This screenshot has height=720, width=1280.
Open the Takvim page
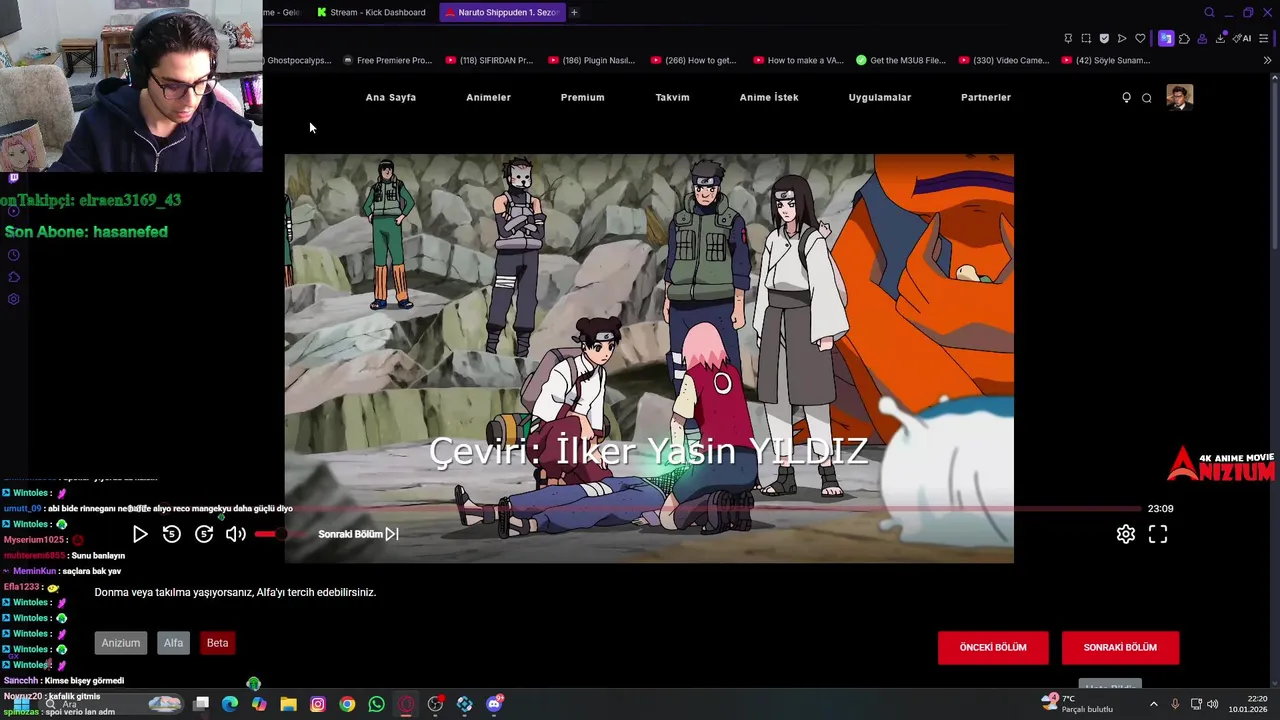tap(672, 97)
